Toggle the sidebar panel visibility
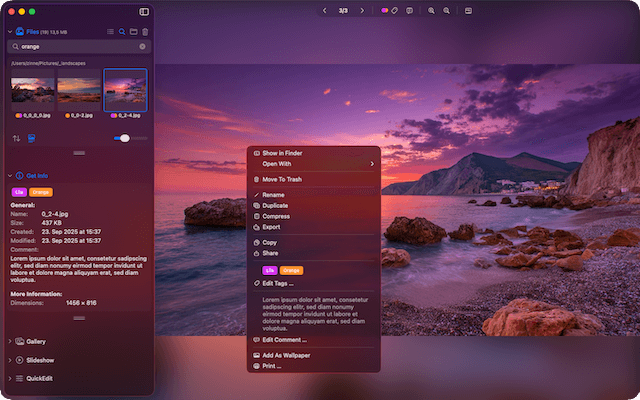The image size is (640, 400). [144, 11]
